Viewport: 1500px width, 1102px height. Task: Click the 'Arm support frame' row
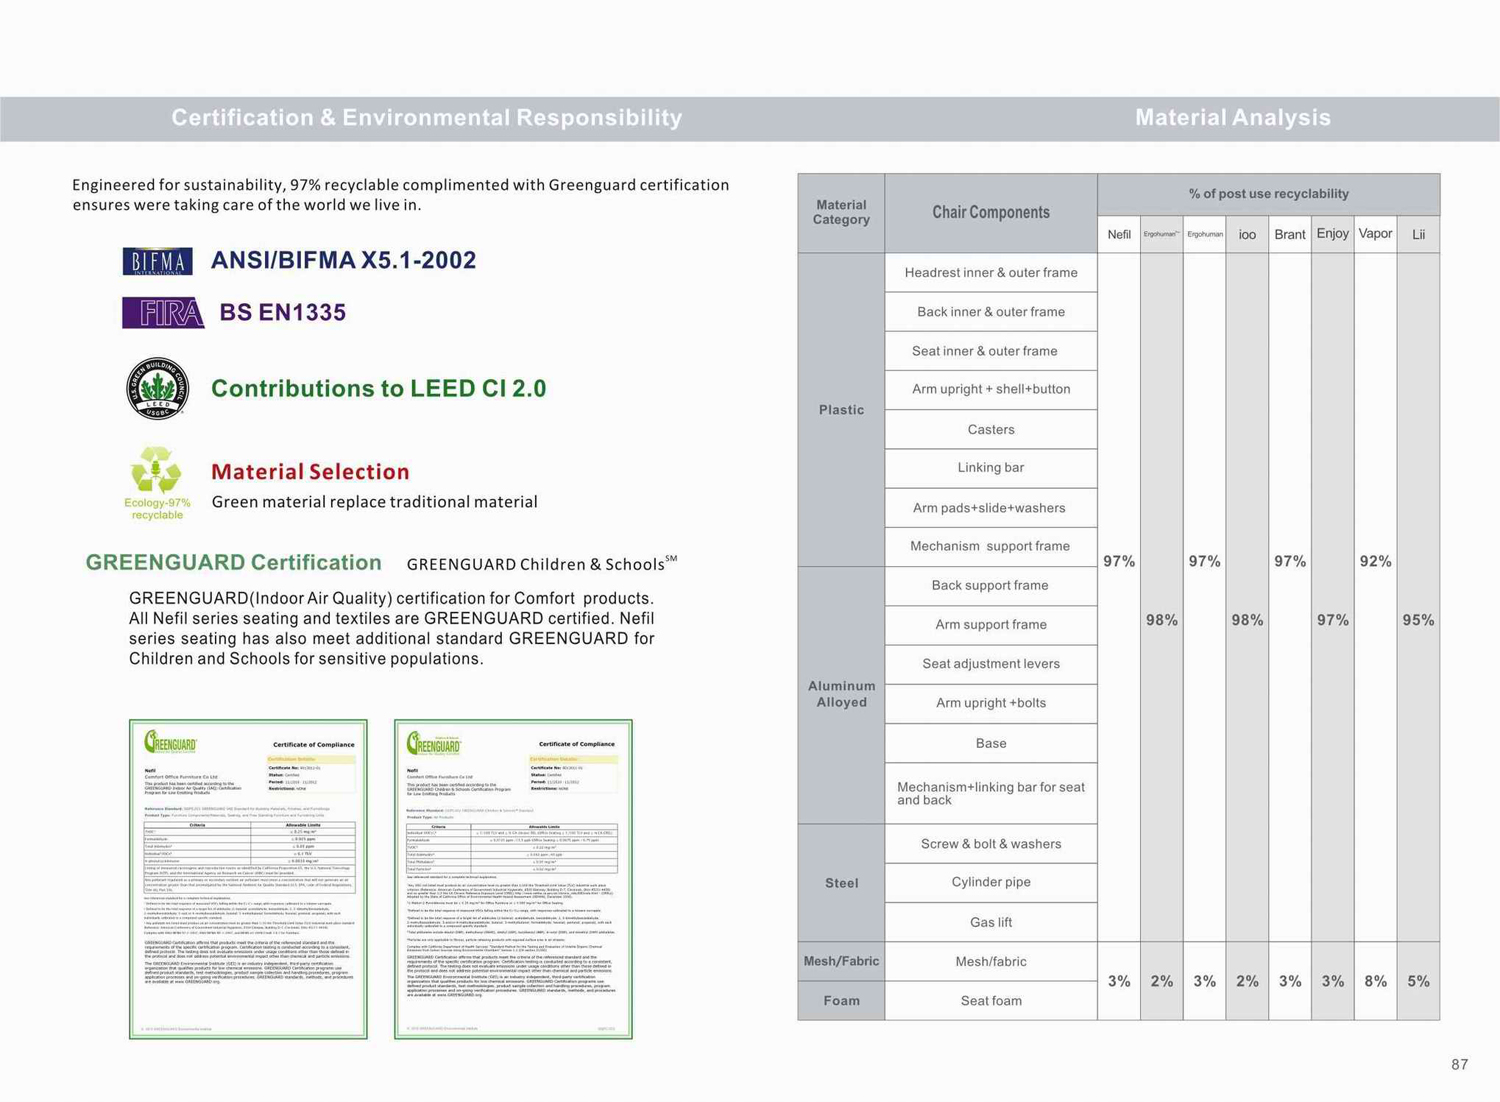991,624
